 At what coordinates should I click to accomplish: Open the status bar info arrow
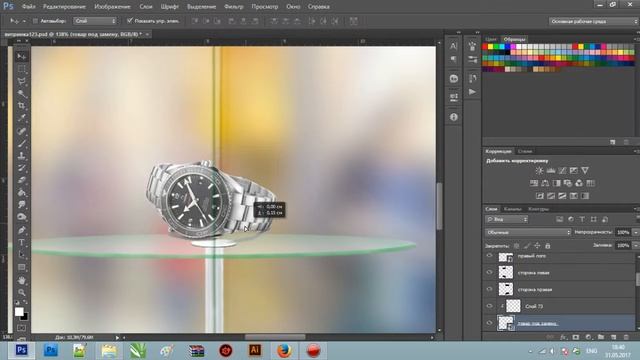pyautogui.click(x=117, y=338)
